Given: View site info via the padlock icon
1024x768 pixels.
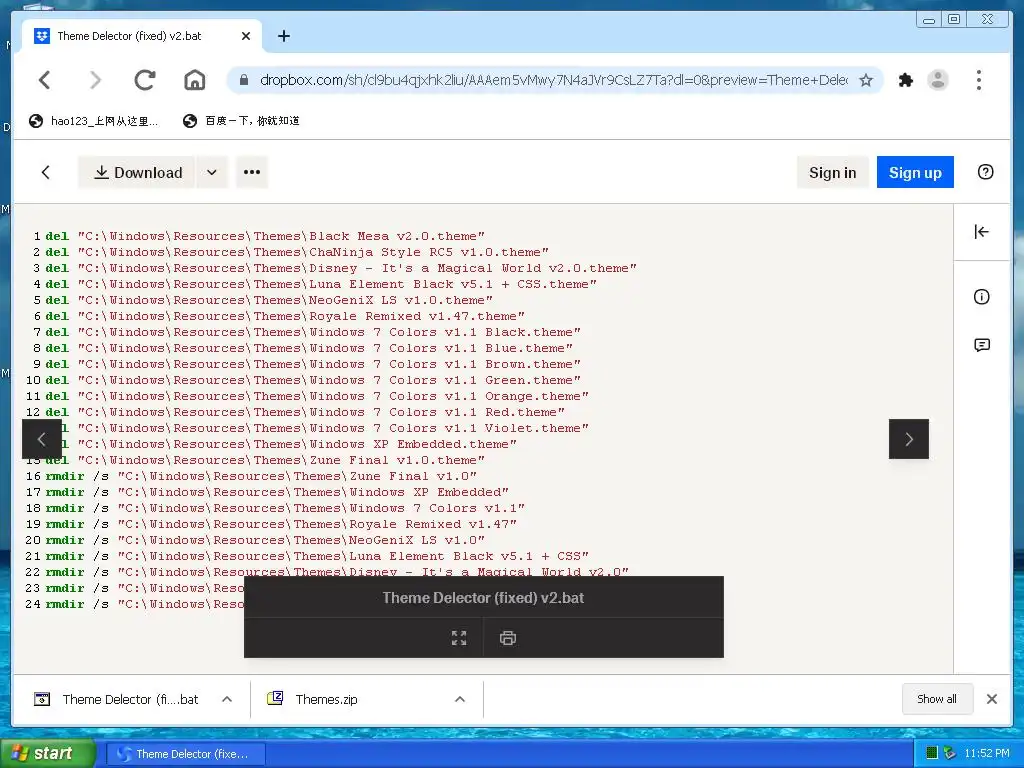Looking at the screenshot, I should (x=244, y=80).
